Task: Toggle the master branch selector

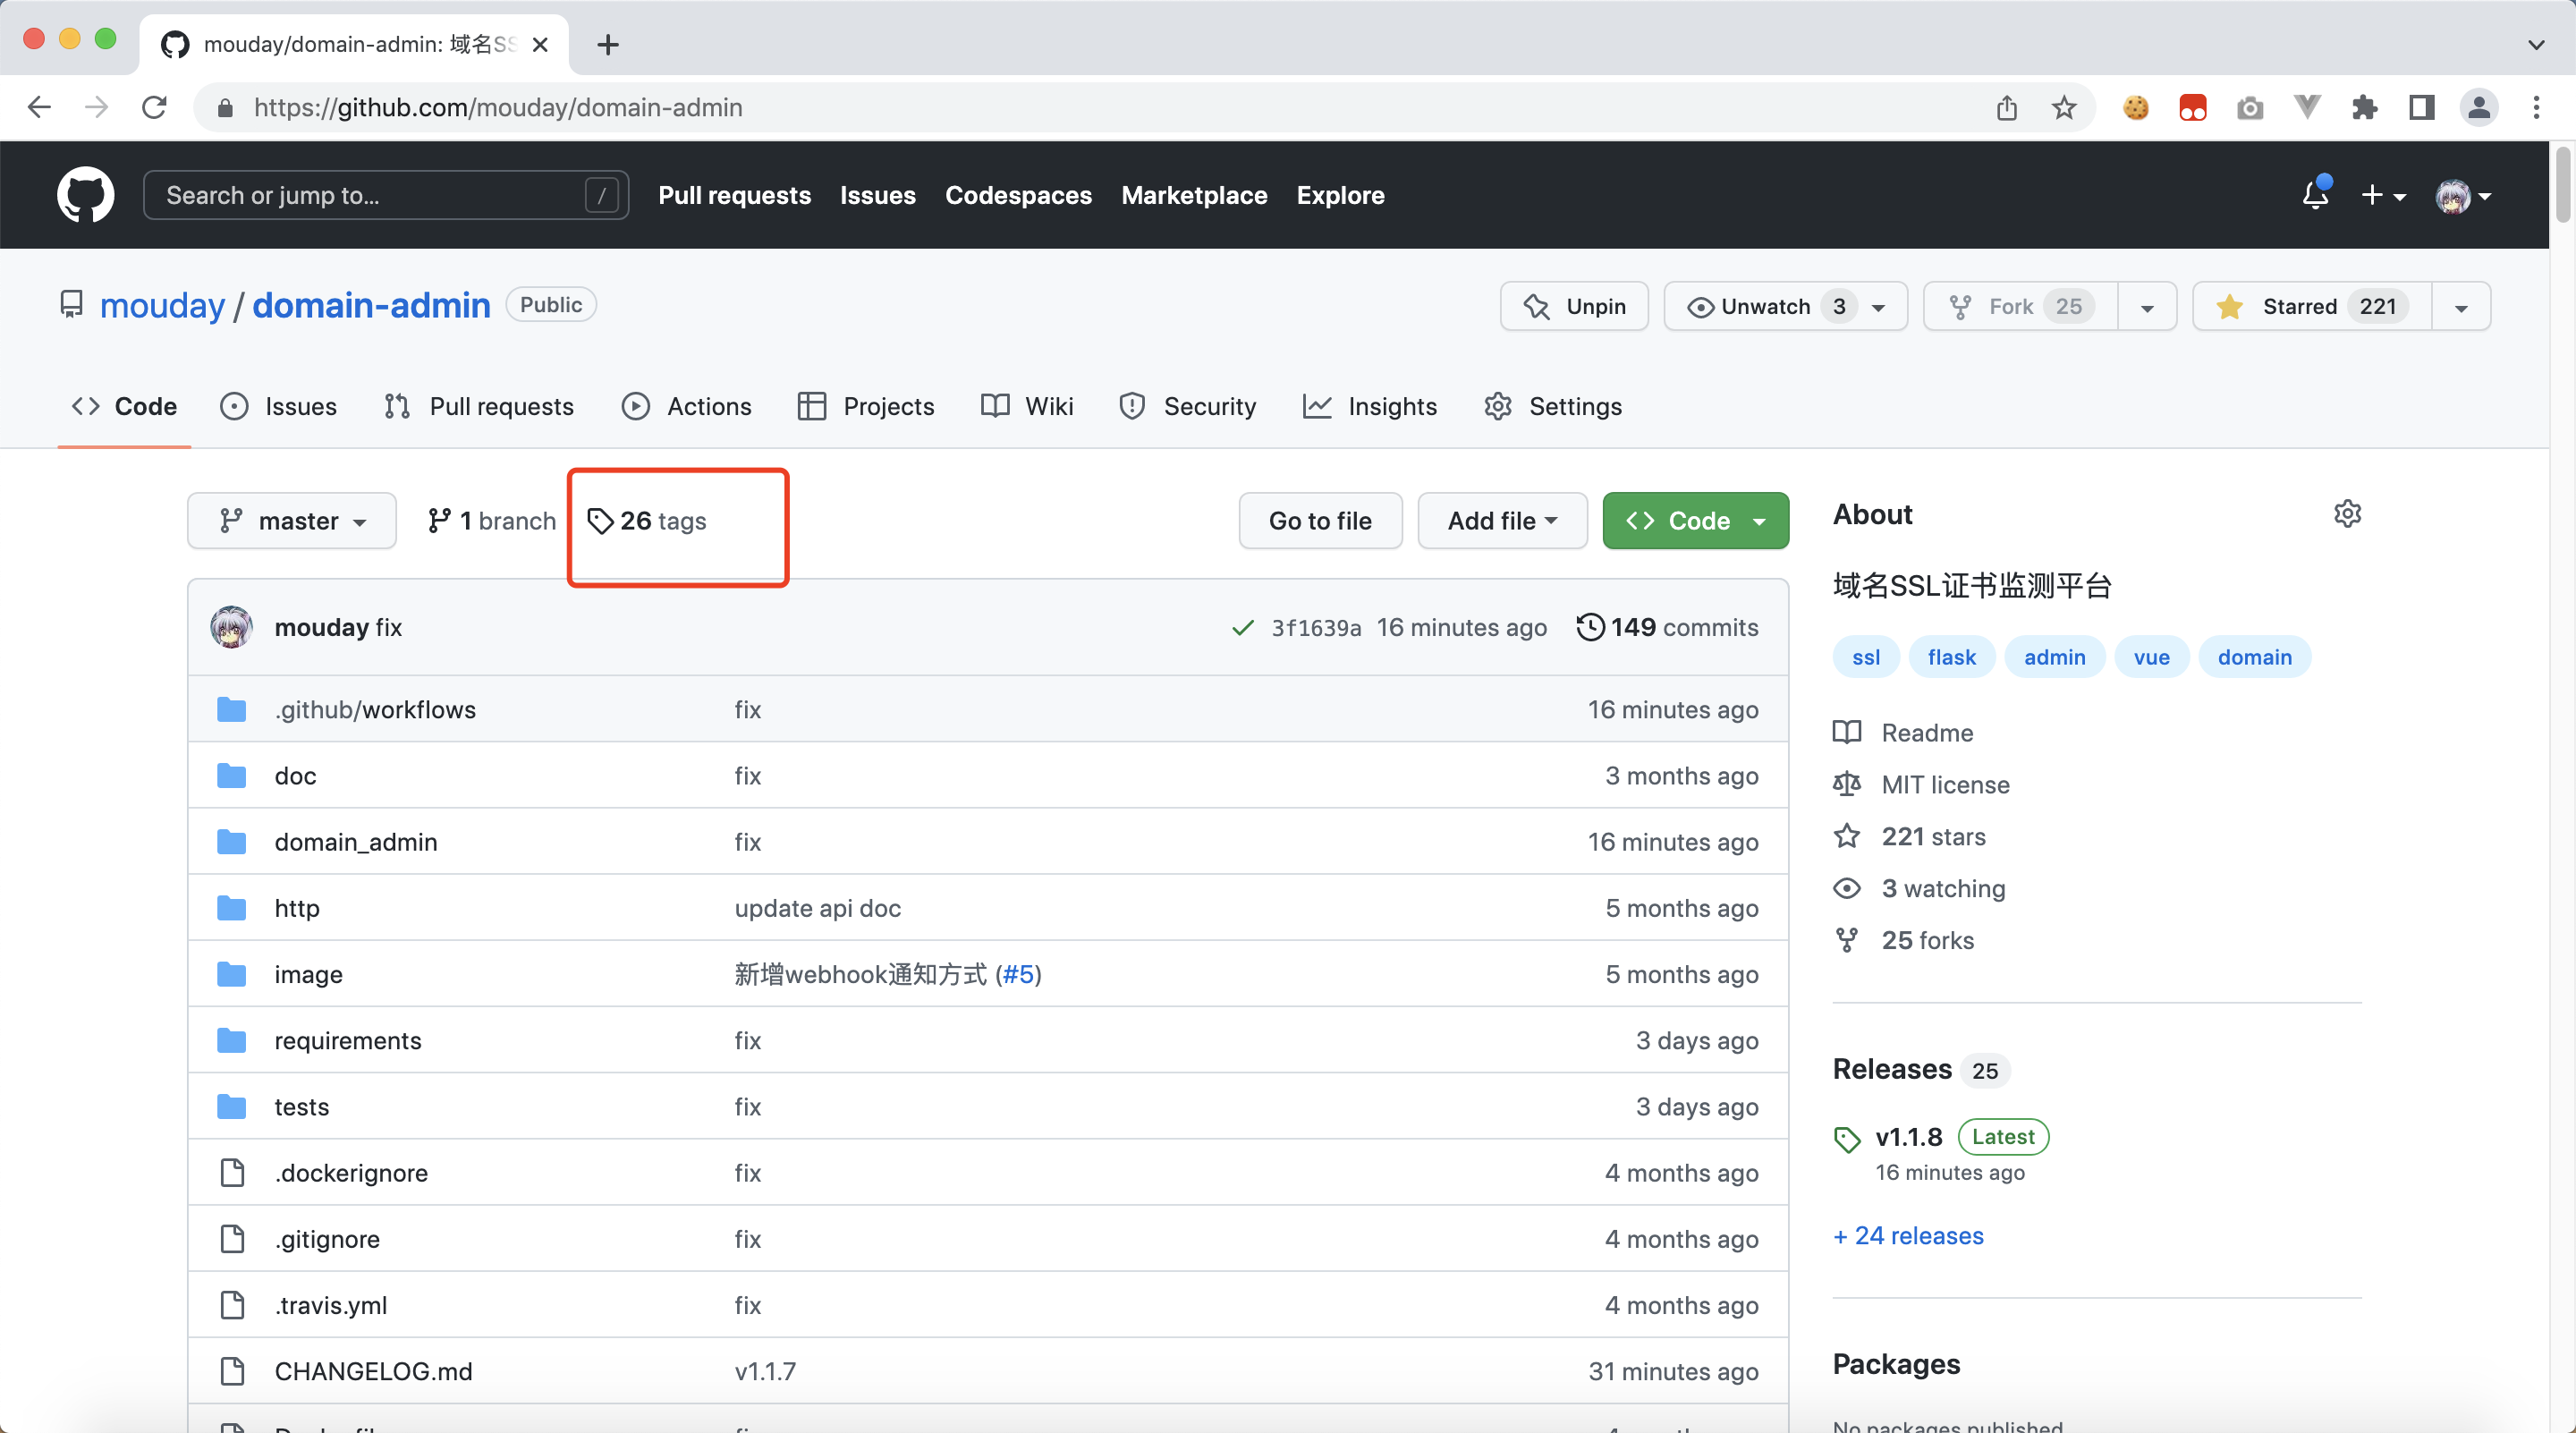Action: [292, 519]
